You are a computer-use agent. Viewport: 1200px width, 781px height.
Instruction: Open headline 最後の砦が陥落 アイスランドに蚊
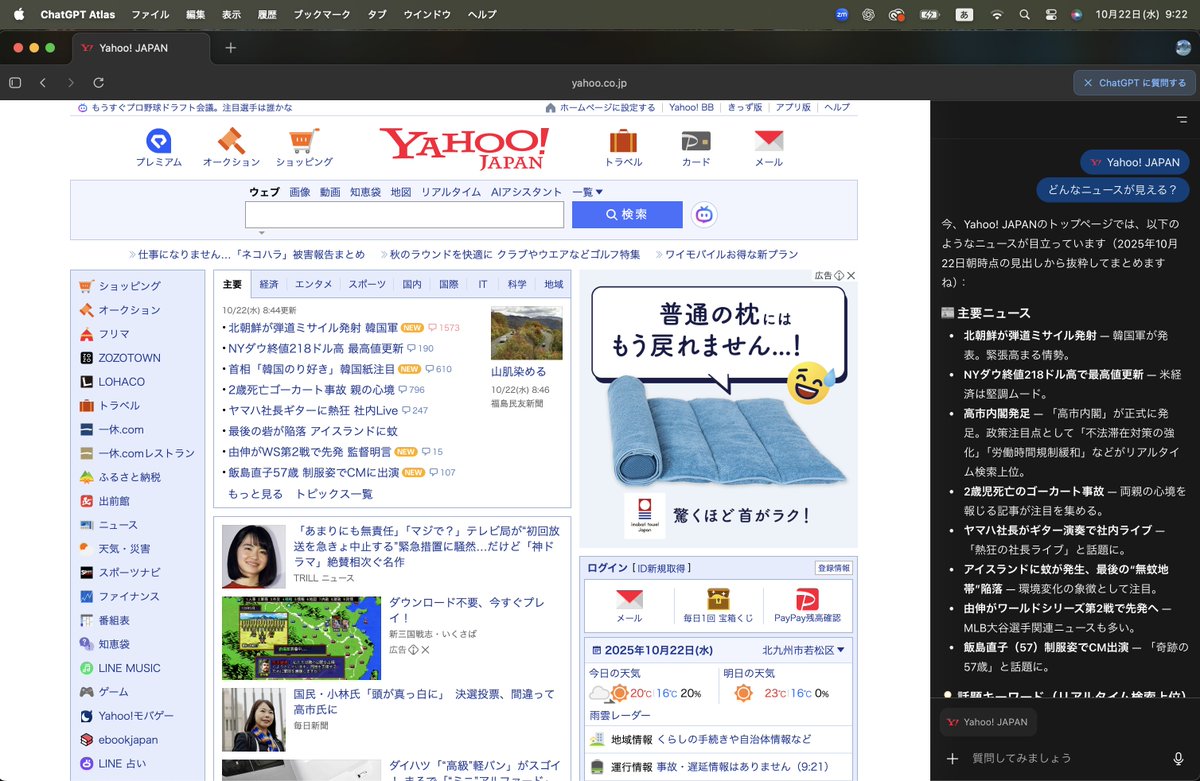pyautogui.click(x=312, y=431)
